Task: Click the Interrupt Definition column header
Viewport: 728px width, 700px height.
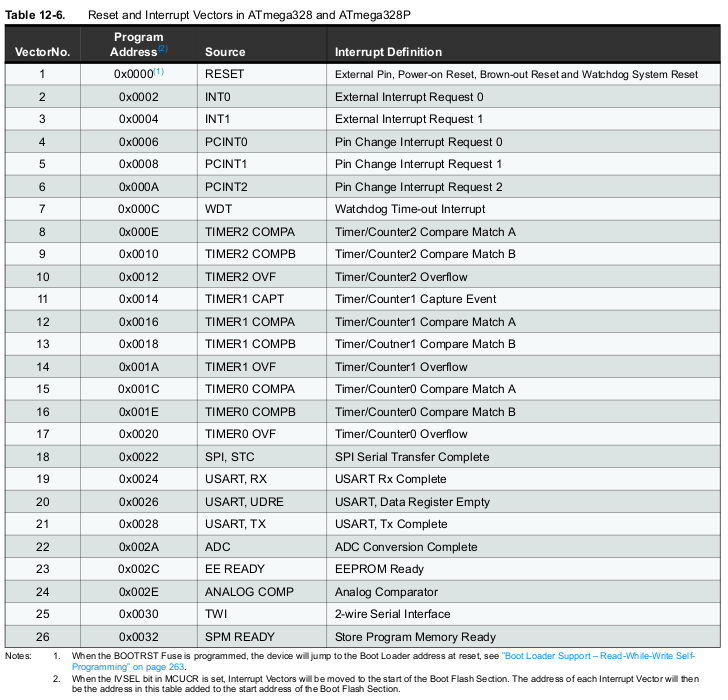Action: point(388,52)
